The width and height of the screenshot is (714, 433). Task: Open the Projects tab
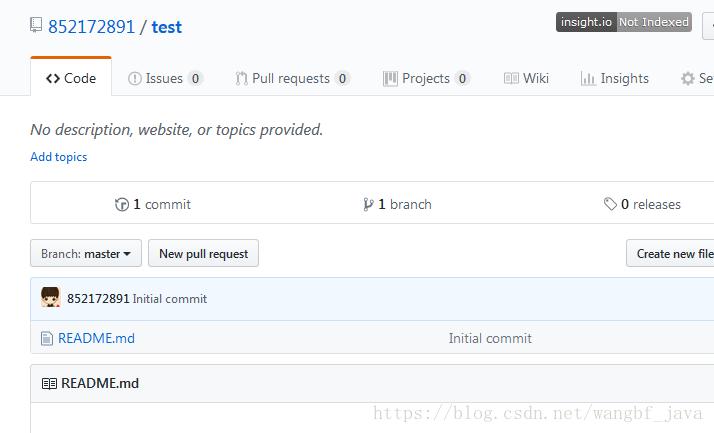(426, 79)
